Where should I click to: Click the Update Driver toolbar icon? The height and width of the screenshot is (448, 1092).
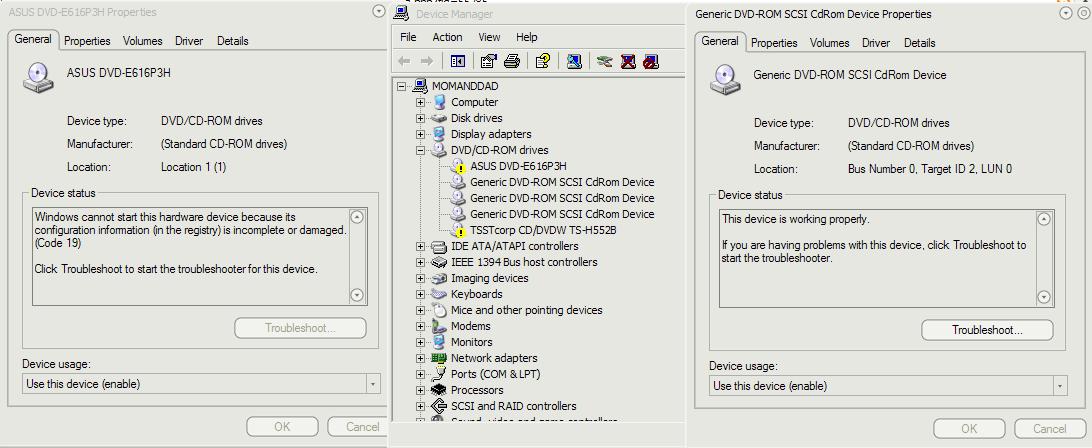pyautogui.click(x=604, y=61)
